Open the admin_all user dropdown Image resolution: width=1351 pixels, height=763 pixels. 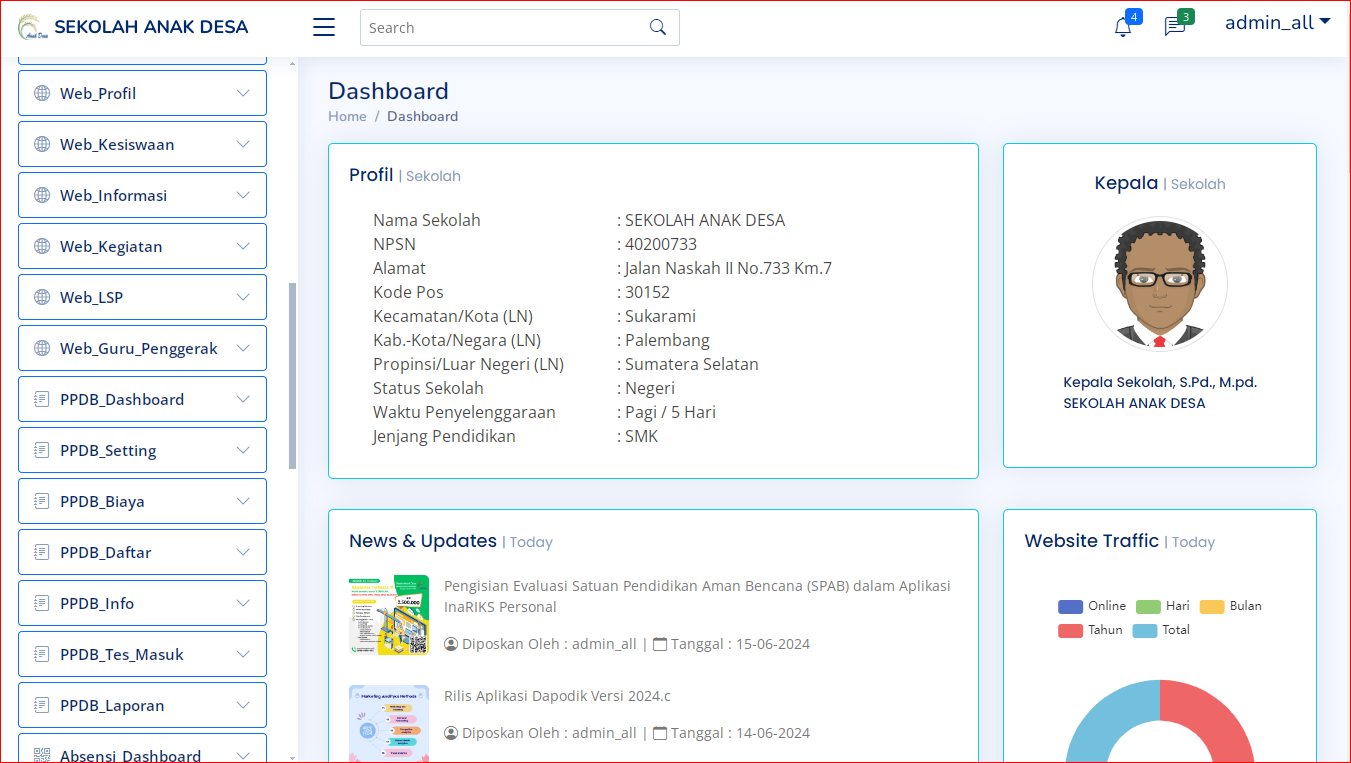click(x=1277, y=22)
